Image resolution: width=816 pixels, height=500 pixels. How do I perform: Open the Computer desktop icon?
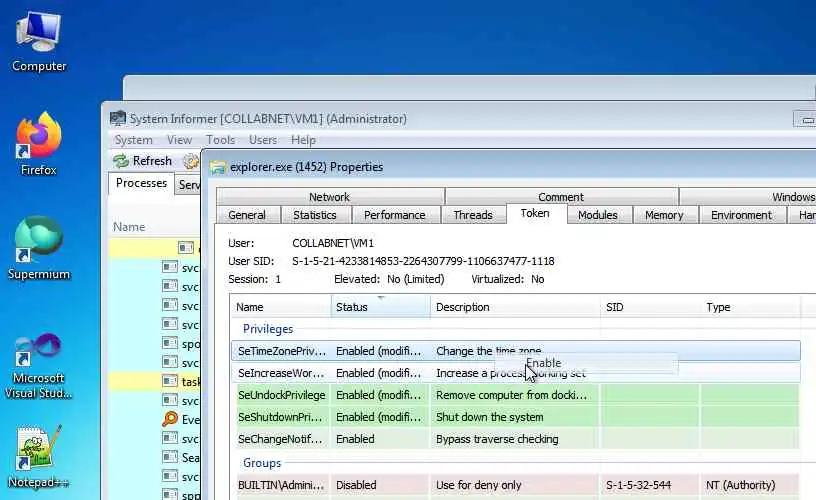(39, 42)
